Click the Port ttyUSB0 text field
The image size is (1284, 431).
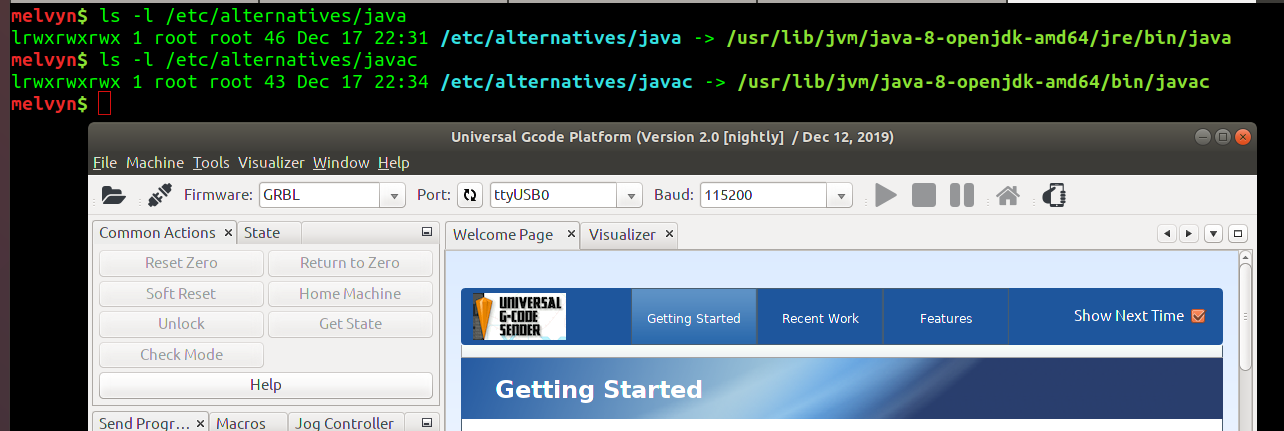pyautogui.click(x=554, y=195)
